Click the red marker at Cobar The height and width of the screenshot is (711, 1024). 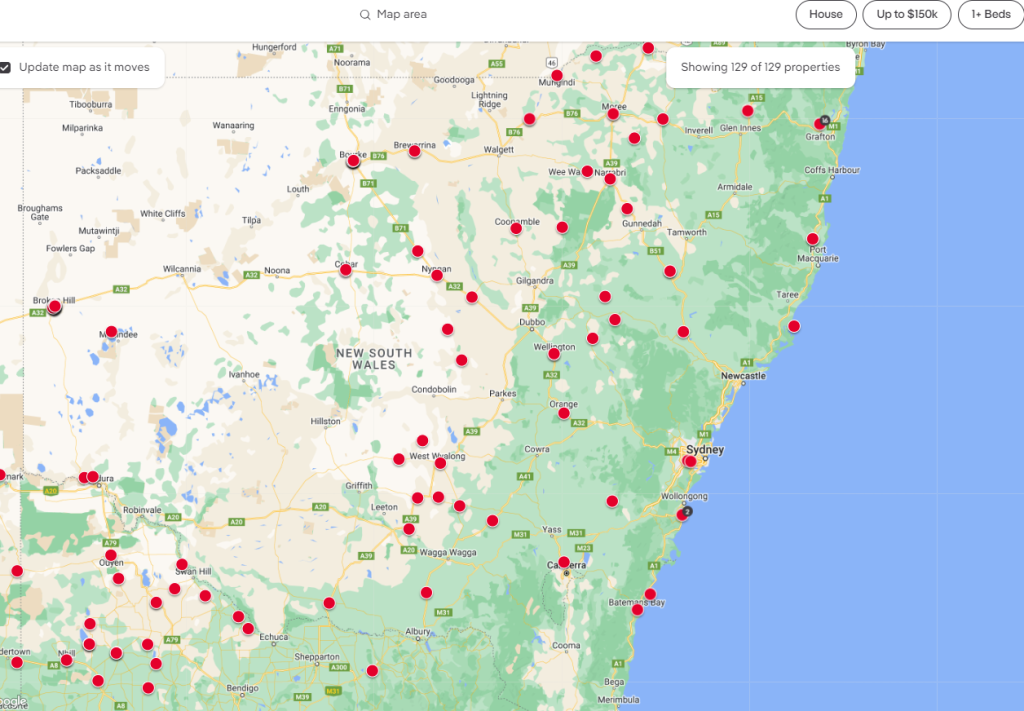[346, 269]
